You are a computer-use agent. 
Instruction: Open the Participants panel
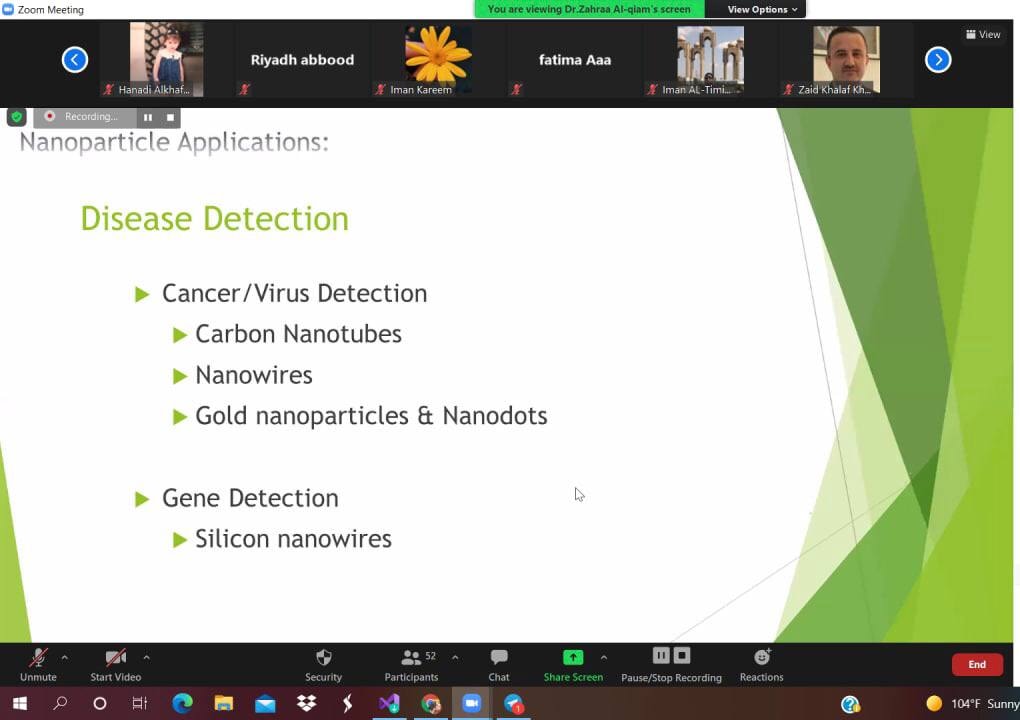[411, 663]
